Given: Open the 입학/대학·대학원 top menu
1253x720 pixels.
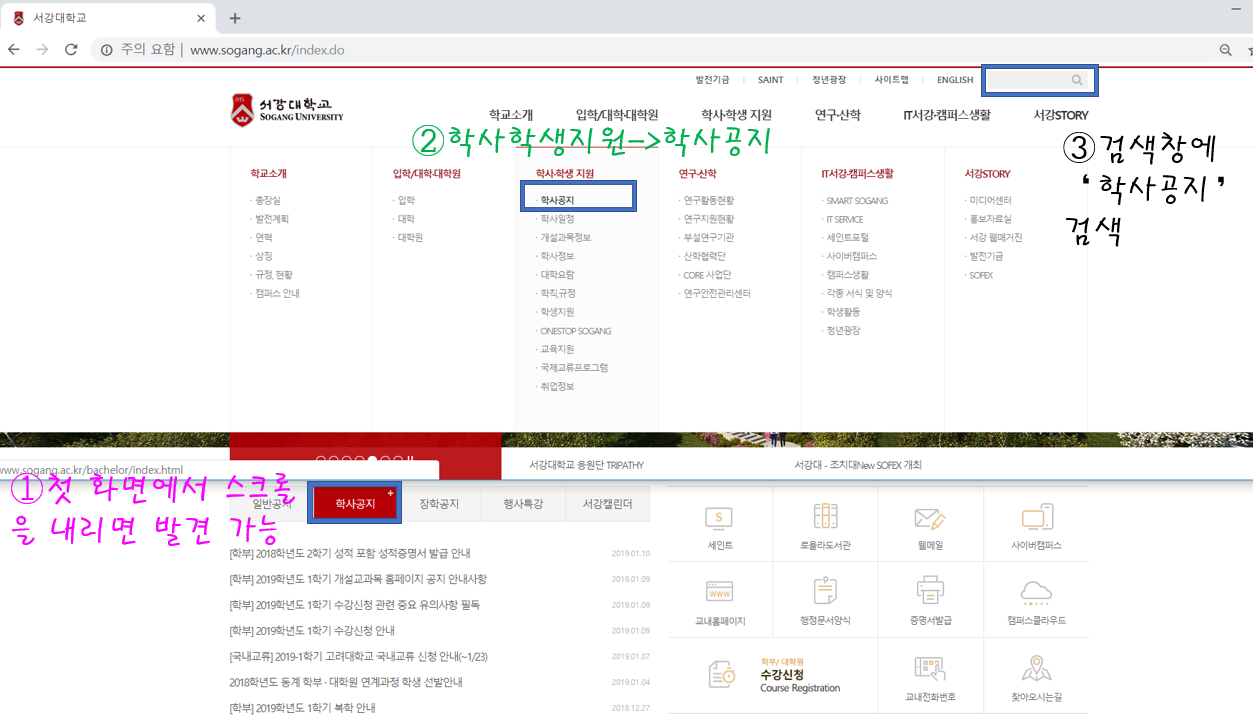Looking at the screenshot, I should click(617, 115).
